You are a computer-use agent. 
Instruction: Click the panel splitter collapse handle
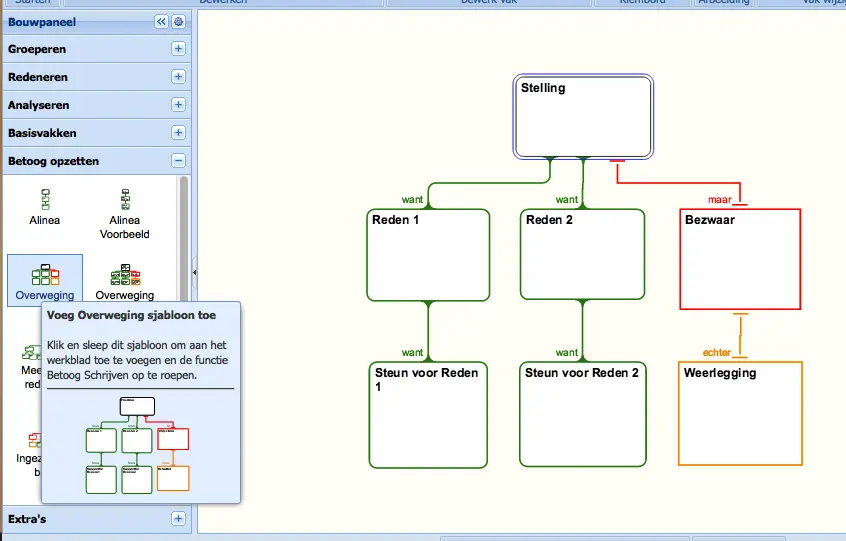(194, 271)
